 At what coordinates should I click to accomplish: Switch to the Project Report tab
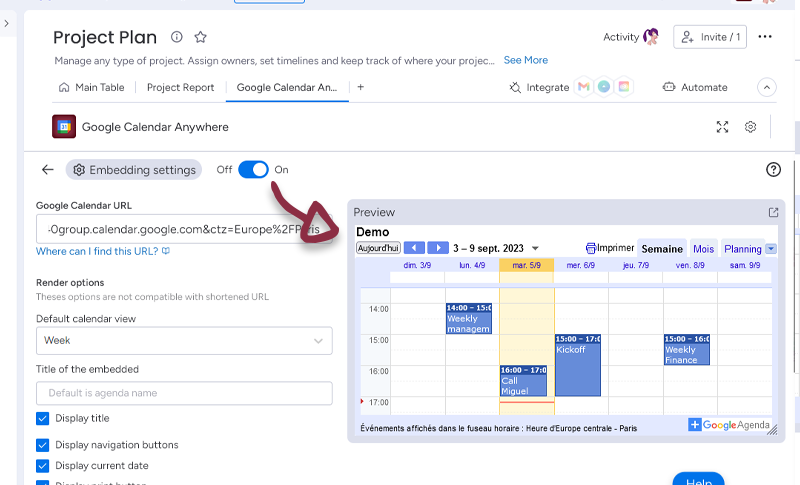pyautogui.click(x=180, y=87)
